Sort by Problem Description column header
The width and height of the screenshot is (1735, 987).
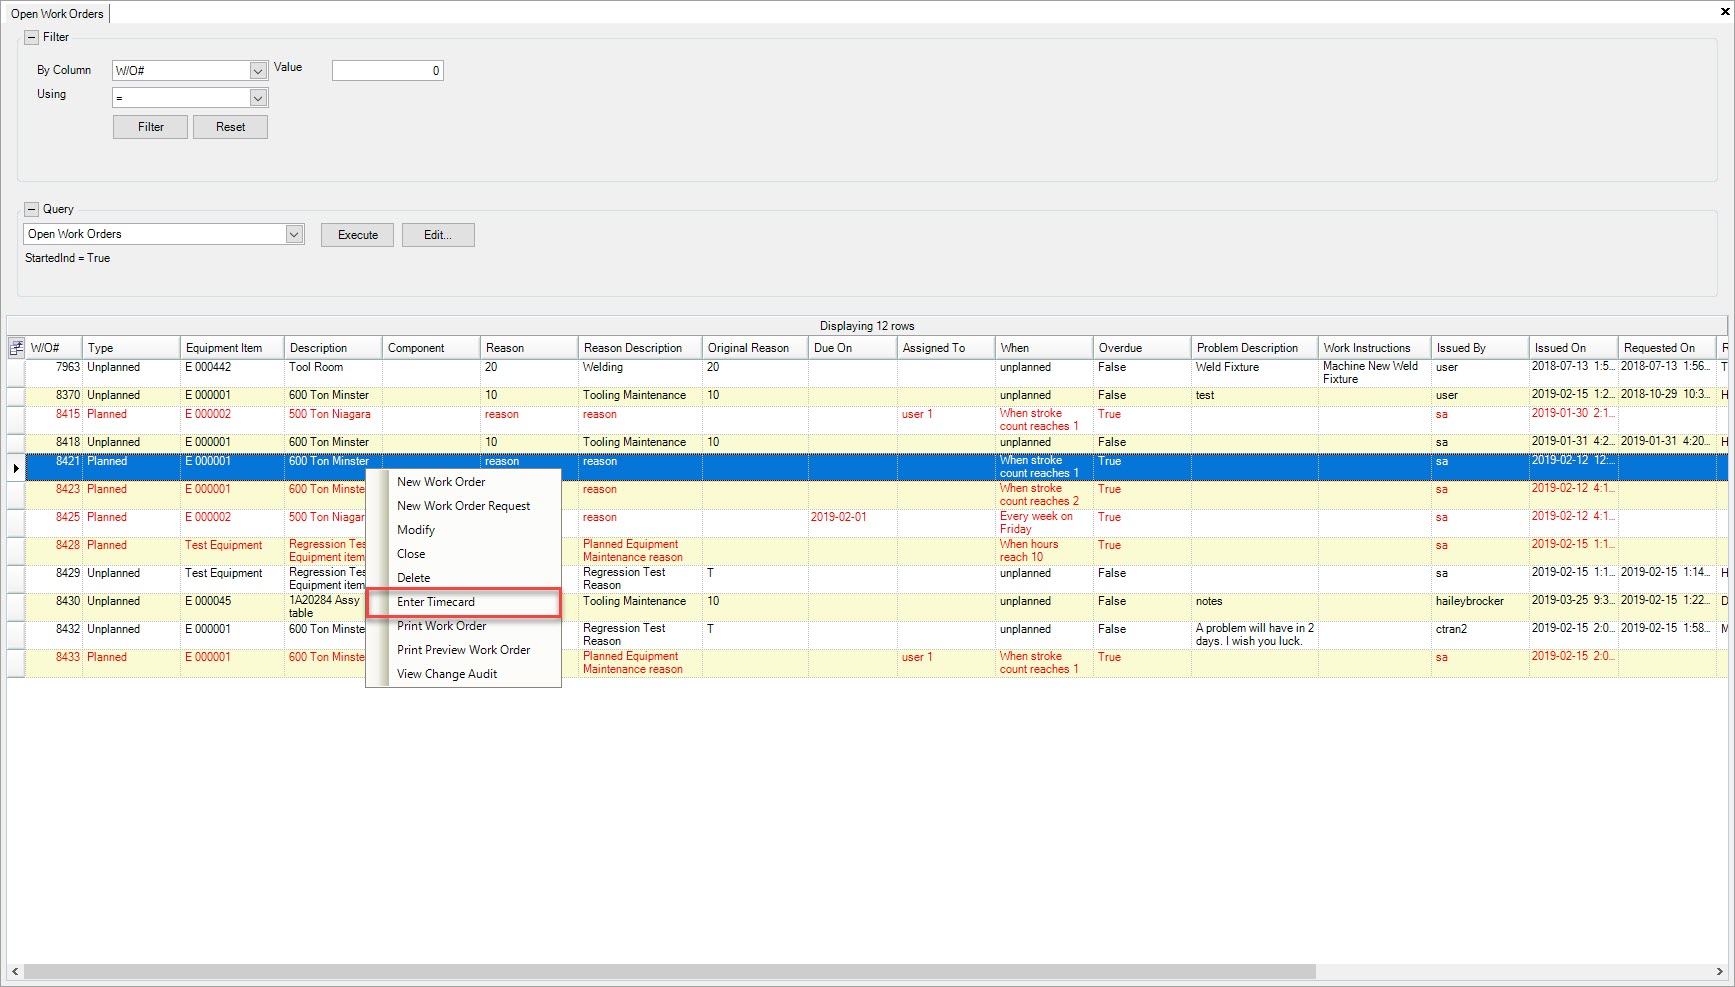[1255, 348]
